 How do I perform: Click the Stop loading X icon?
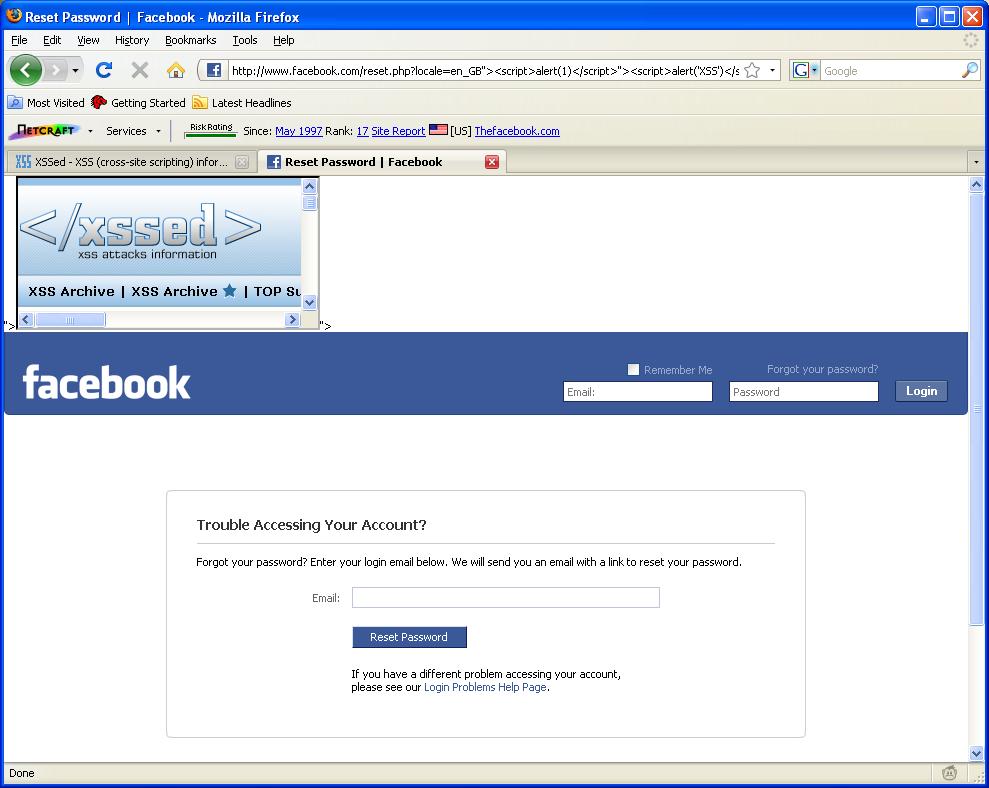[x=139, y=70]
